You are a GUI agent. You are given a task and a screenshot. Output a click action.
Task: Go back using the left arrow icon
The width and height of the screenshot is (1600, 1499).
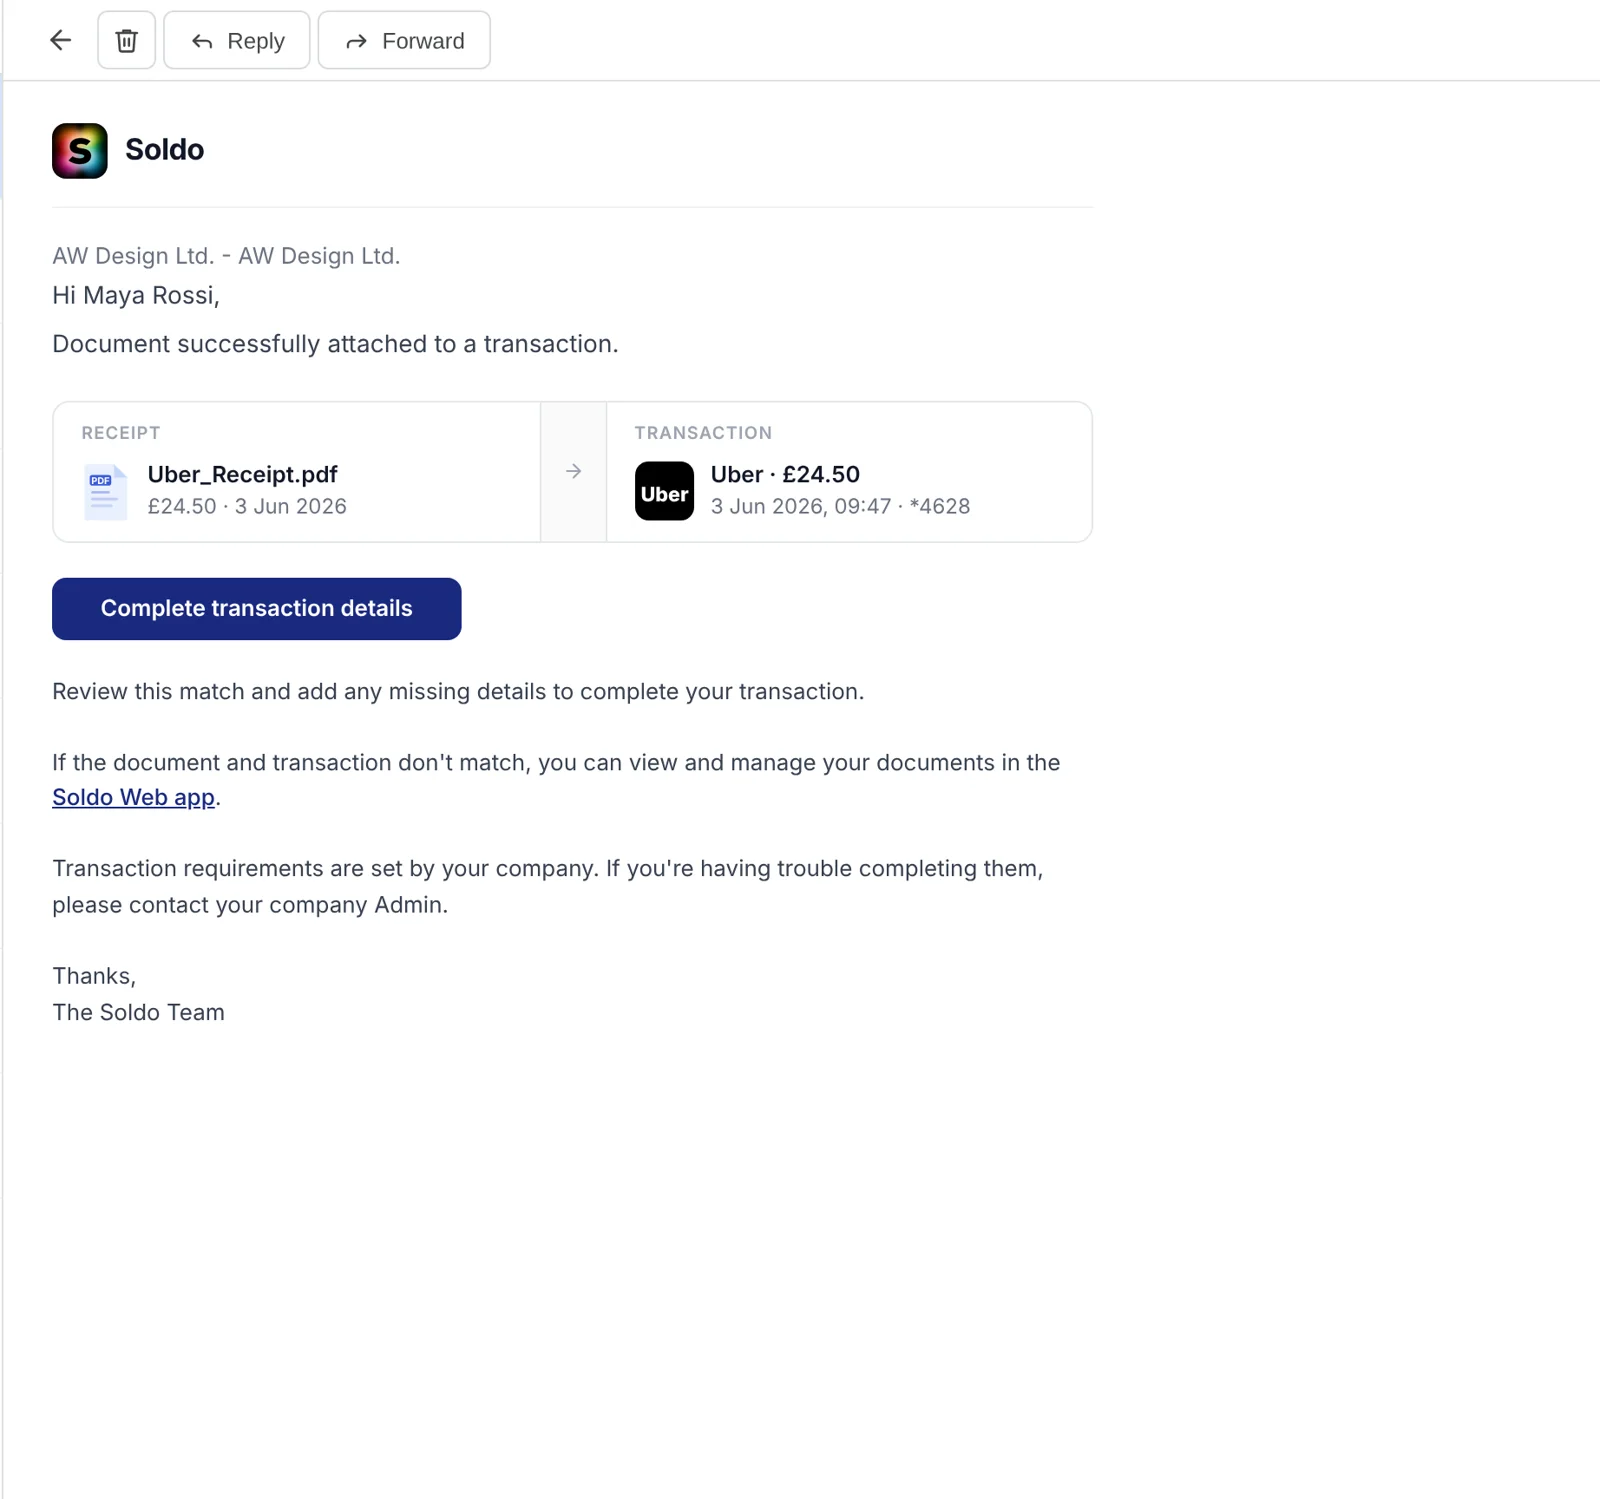(61, 40)
